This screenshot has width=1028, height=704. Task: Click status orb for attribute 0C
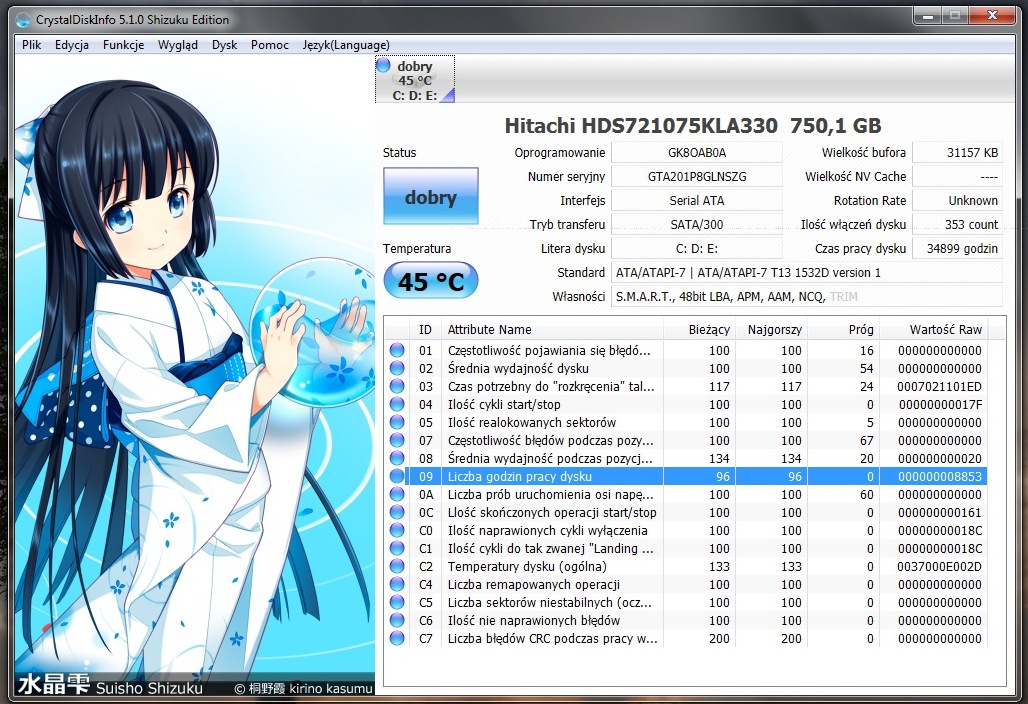coord(397,512)
